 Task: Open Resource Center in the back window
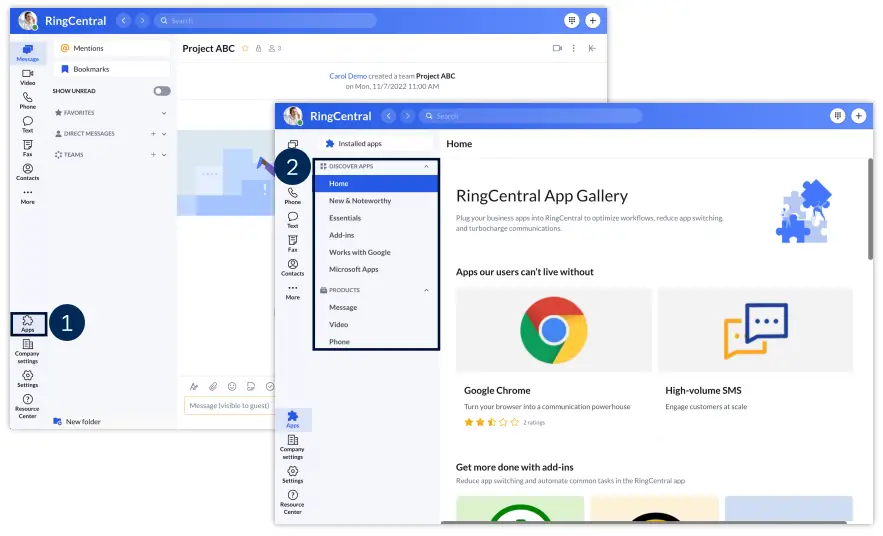[x=28, y=406]
